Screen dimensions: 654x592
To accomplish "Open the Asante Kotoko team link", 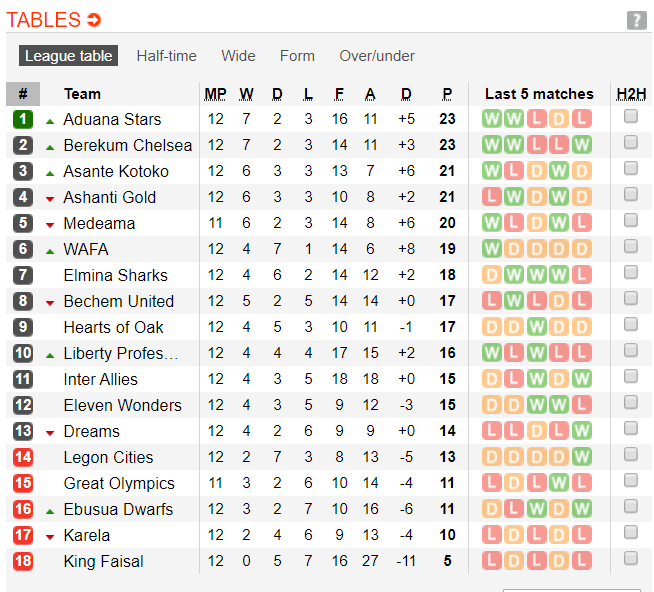I will click(x=116, y=171).
